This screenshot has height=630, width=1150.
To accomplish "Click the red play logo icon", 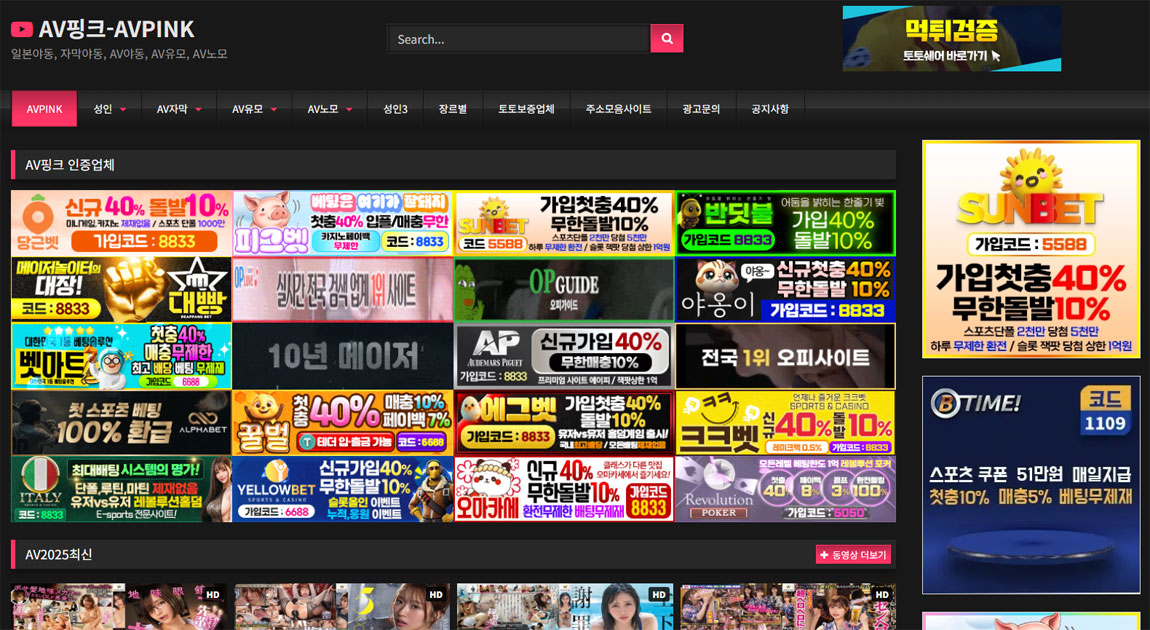I will 22,30.
